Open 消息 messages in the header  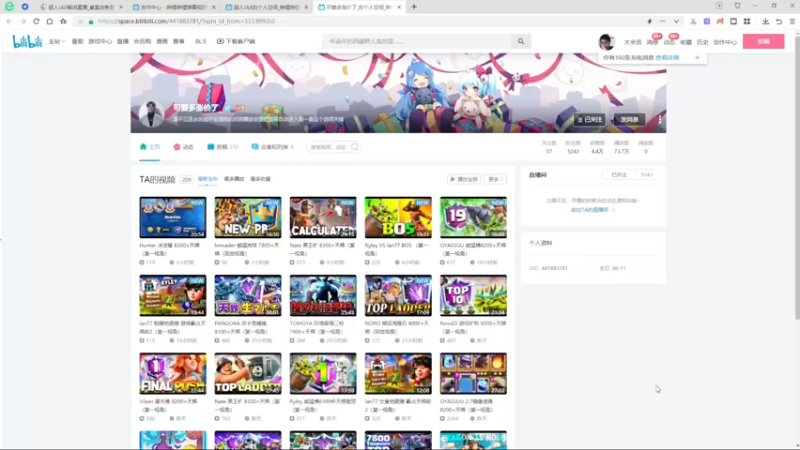click(652, 42)
